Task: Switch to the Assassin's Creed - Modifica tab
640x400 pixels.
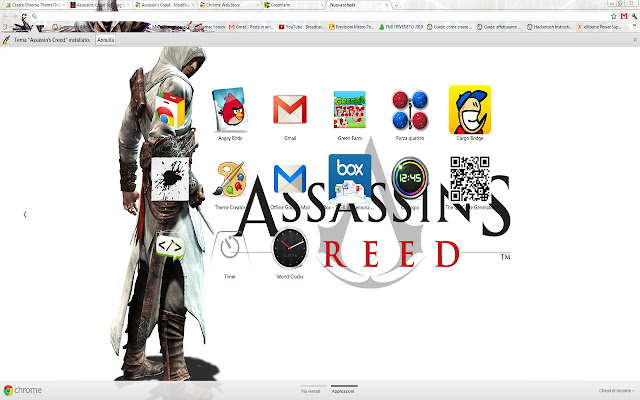Action: coord(165,5)
